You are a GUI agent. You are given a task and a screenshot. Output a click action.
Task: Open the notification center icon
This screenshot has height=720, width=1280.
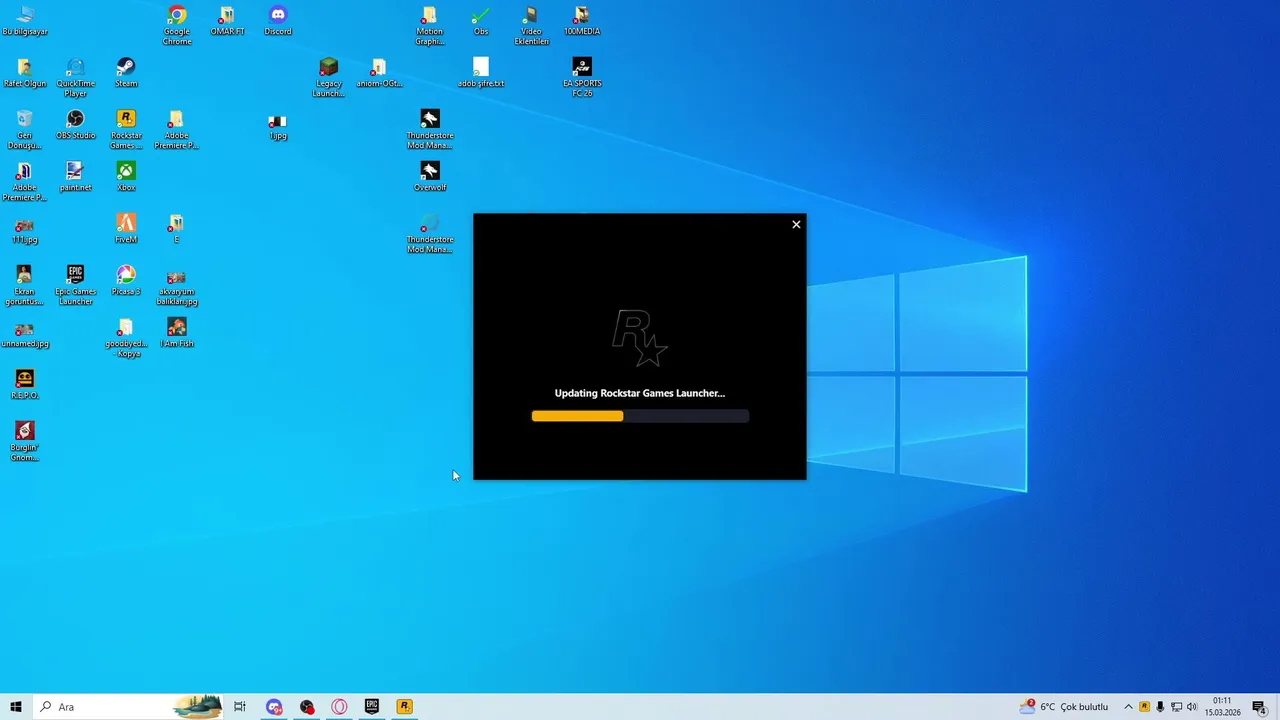[x=1259, y=707]
